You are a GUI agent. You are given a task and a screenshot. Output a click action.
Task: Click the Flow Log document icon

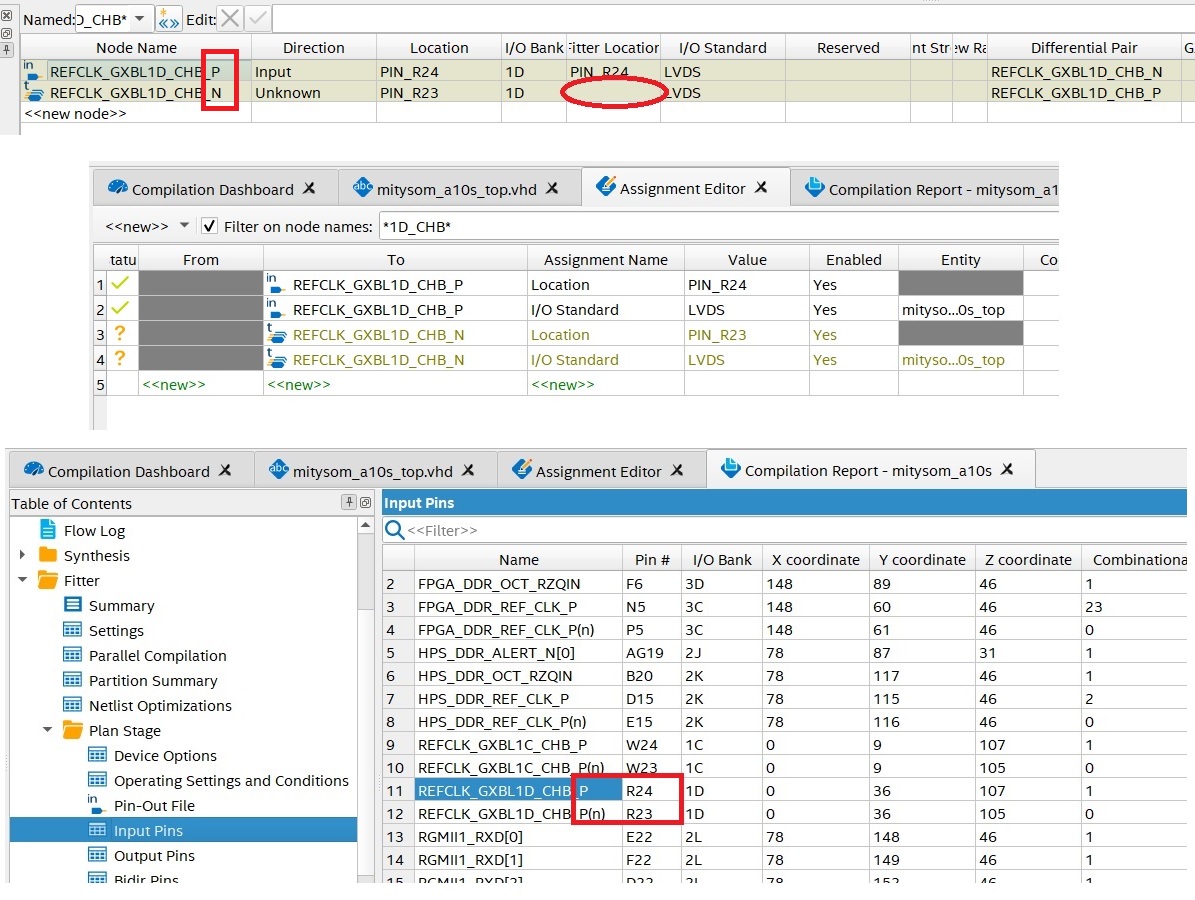[48, 530]
